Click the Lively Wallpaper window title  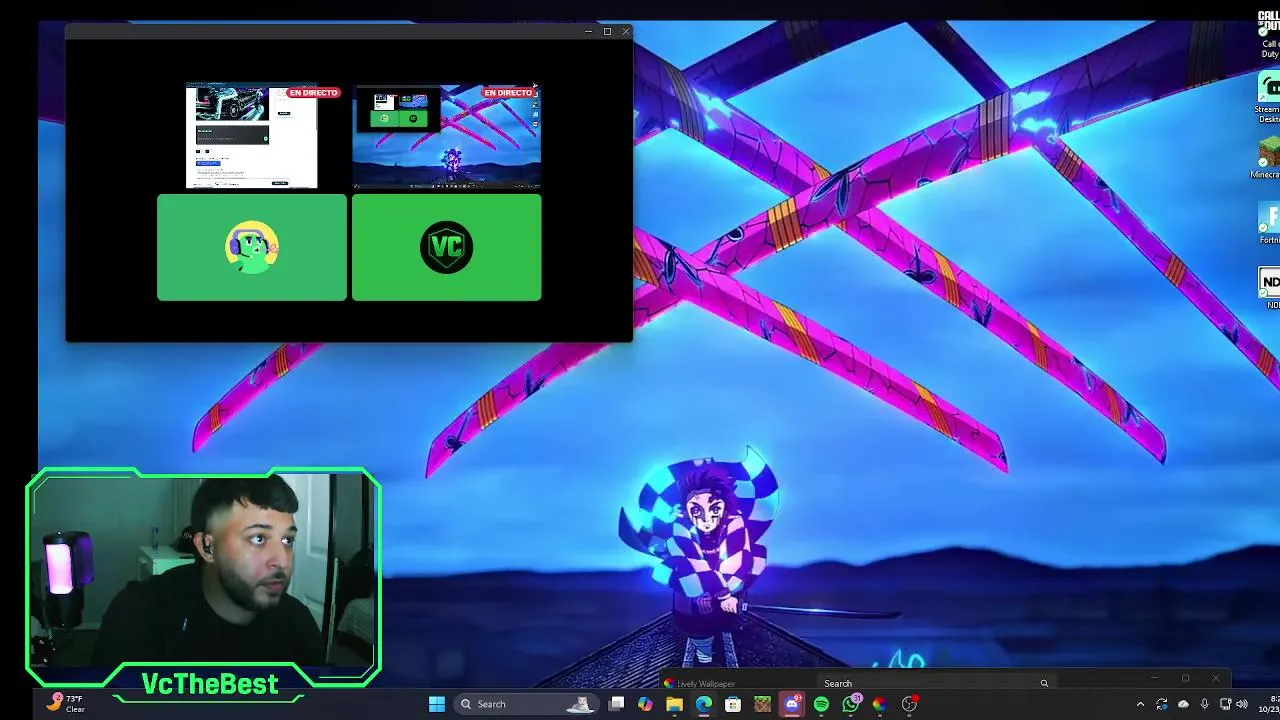coord(706,684)
